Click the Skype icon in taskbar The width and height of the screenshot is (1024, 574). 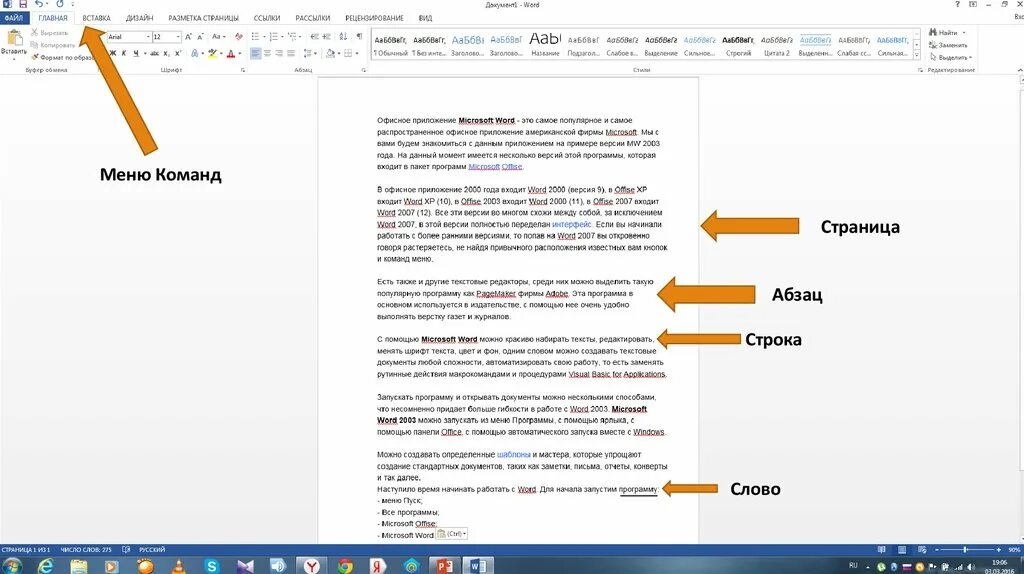211,566
